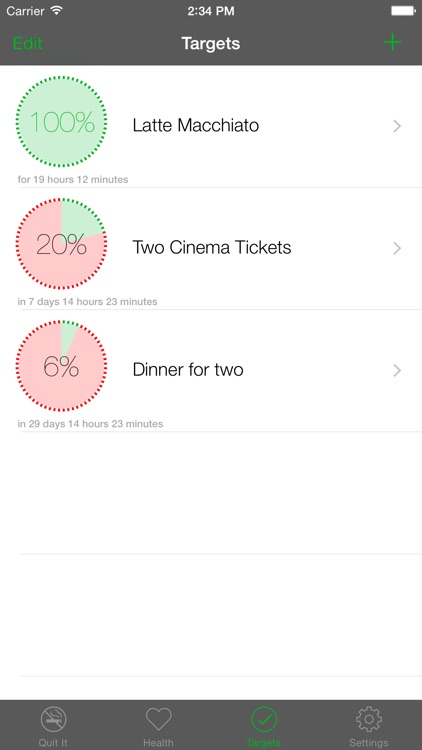This screenshot has height=750, width=422.
Task: Open the Two Cinema Tickets target
Action: coord(211,247)
